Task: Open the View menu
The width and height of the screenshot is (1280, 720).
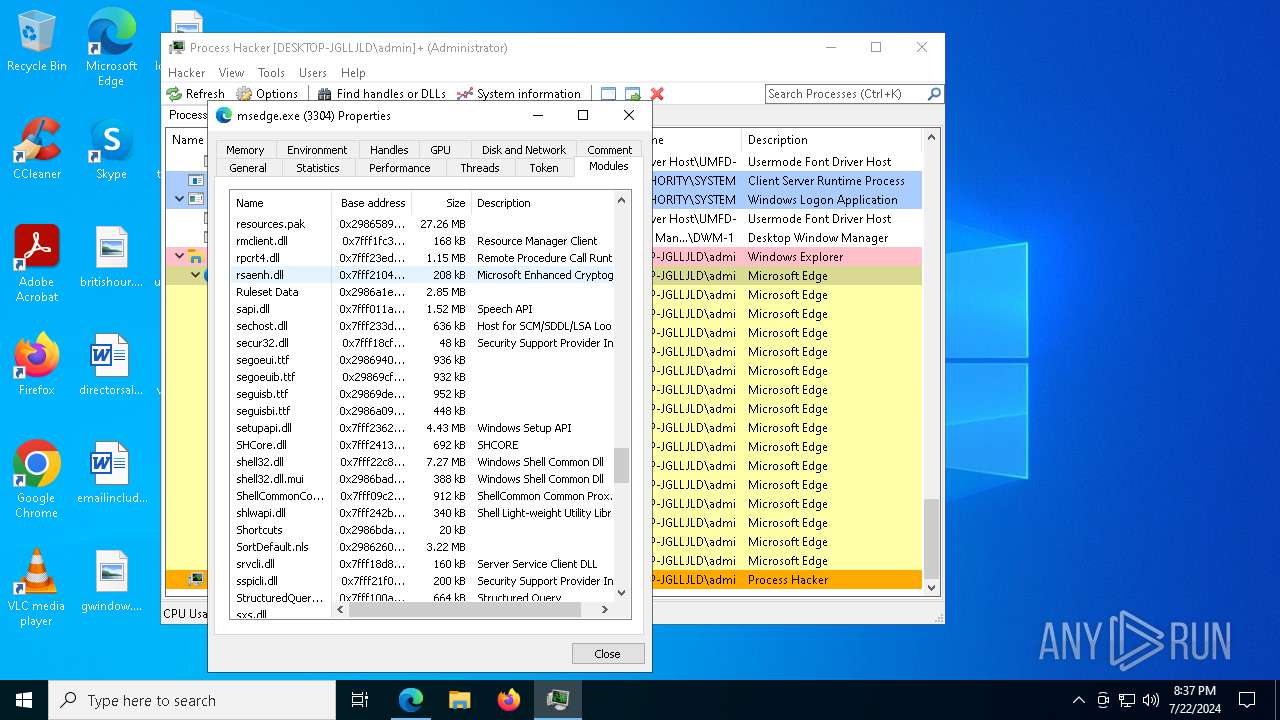Action: (231, 73)
